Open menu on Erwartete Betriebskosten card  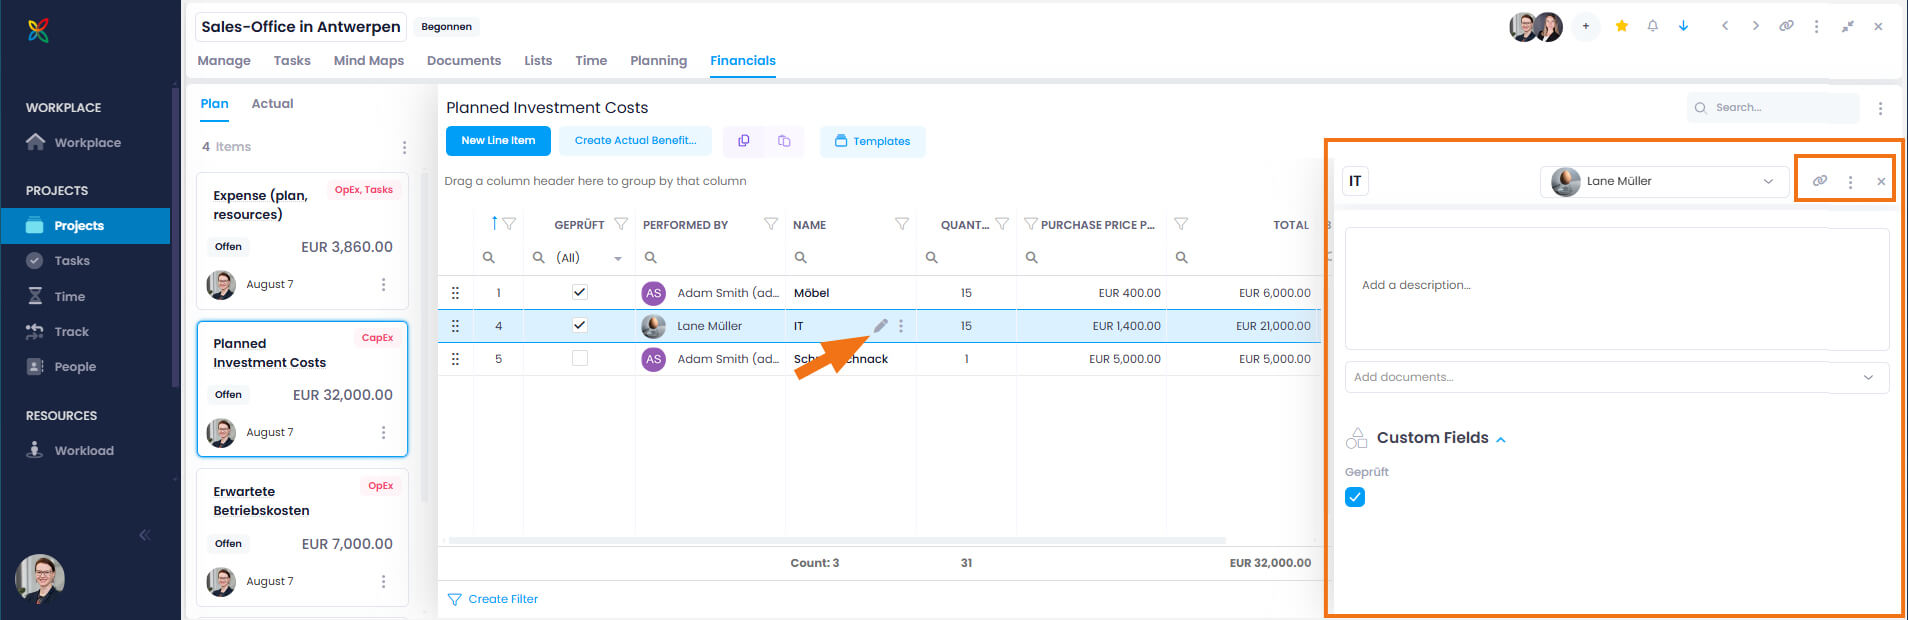click(383, 582)
